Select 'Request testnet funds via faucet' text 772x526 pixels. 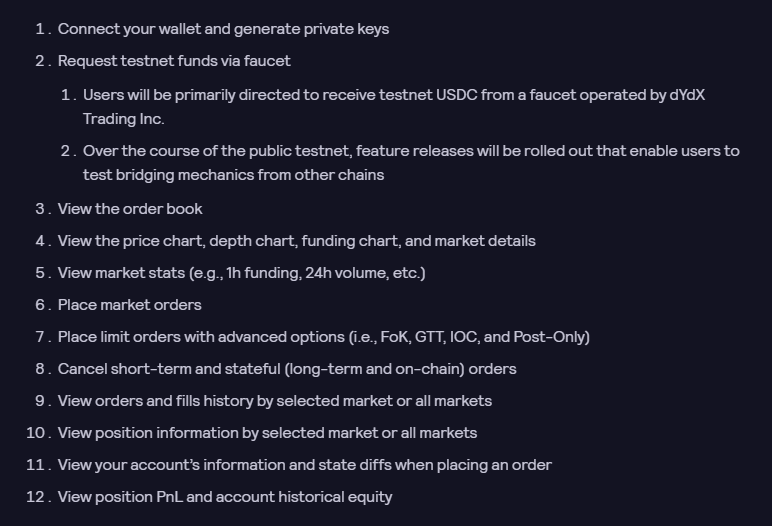coord(174,61)
